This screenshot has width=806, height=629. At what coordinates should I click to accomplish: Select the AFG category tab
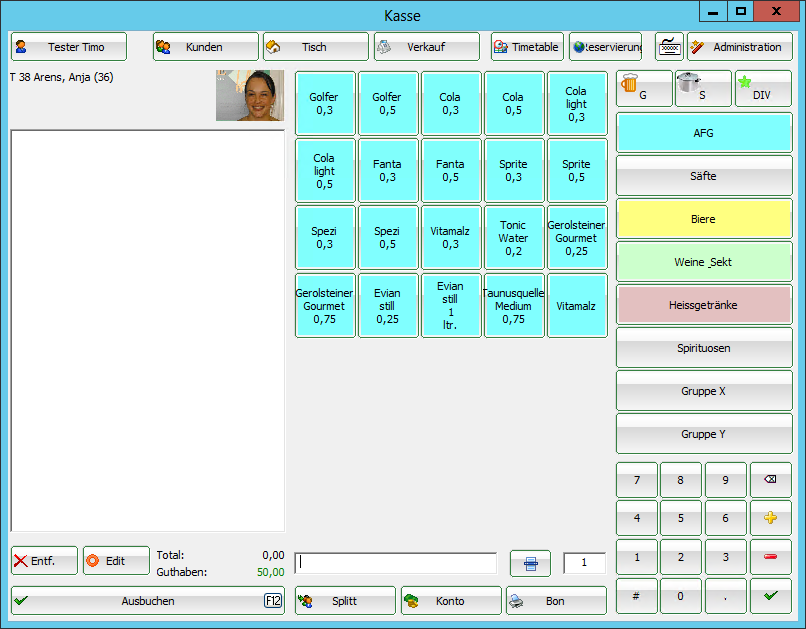(x=704, y=133)
